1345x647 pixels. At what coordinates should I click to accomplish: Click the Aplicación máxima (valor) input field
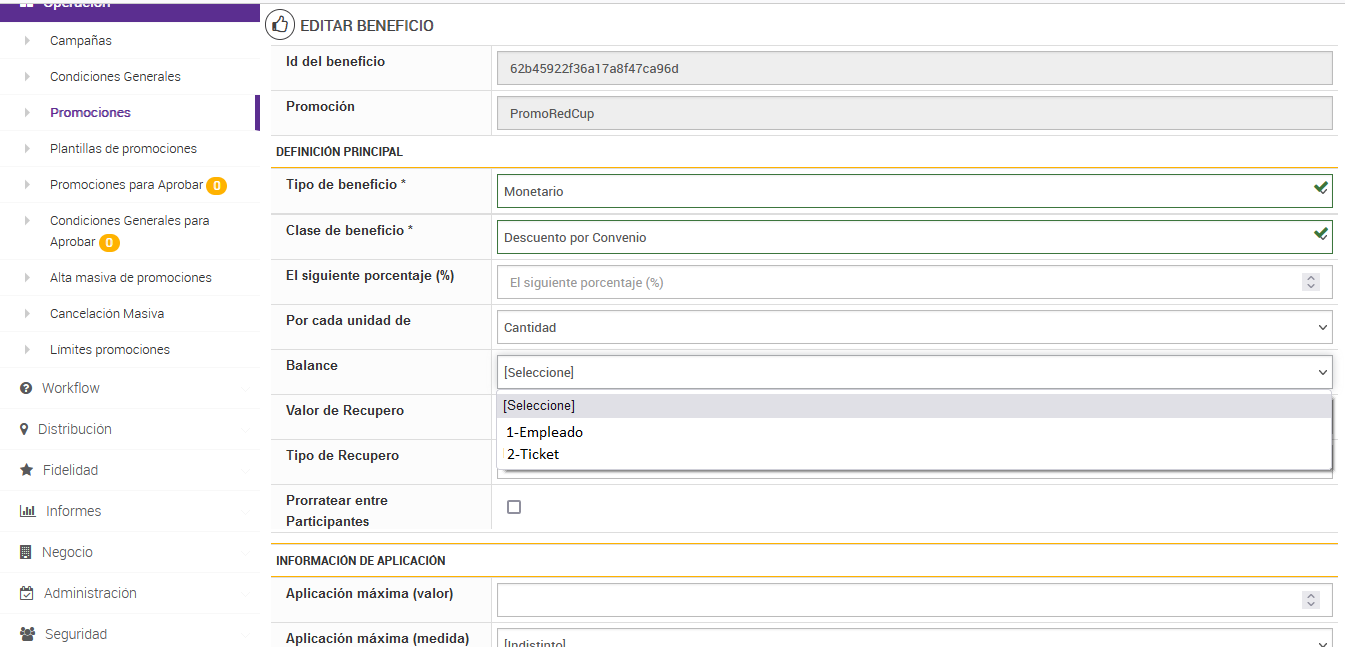[x=900, y=600]
